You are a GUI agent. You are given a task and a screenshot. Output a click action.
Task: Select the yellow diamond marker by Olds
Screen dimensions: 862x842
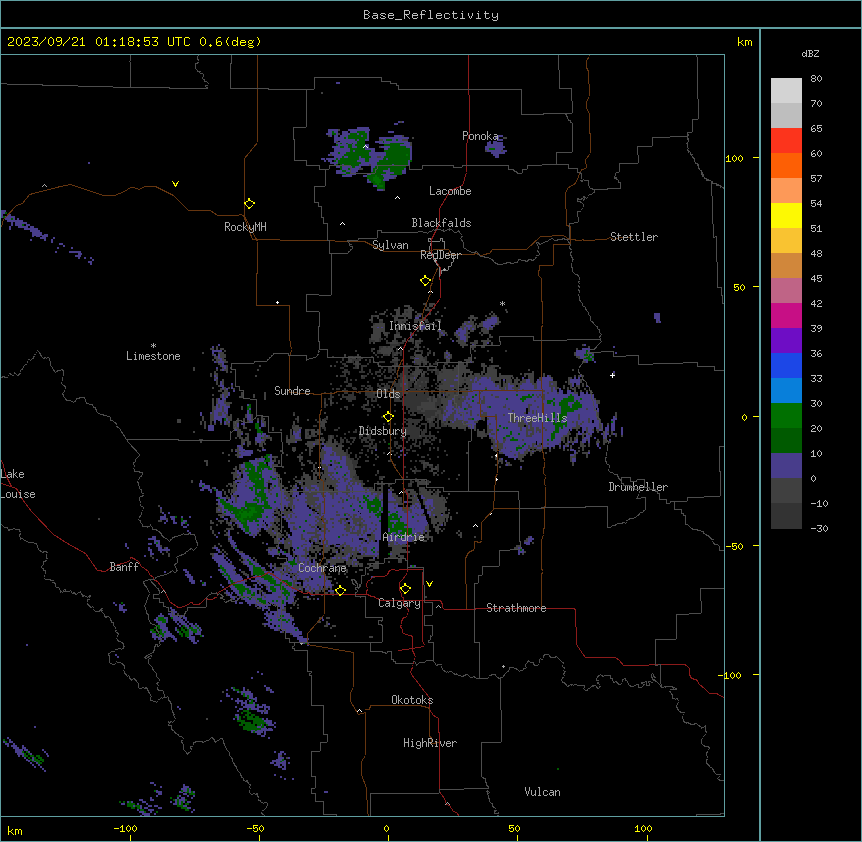(x=388, y=417)
